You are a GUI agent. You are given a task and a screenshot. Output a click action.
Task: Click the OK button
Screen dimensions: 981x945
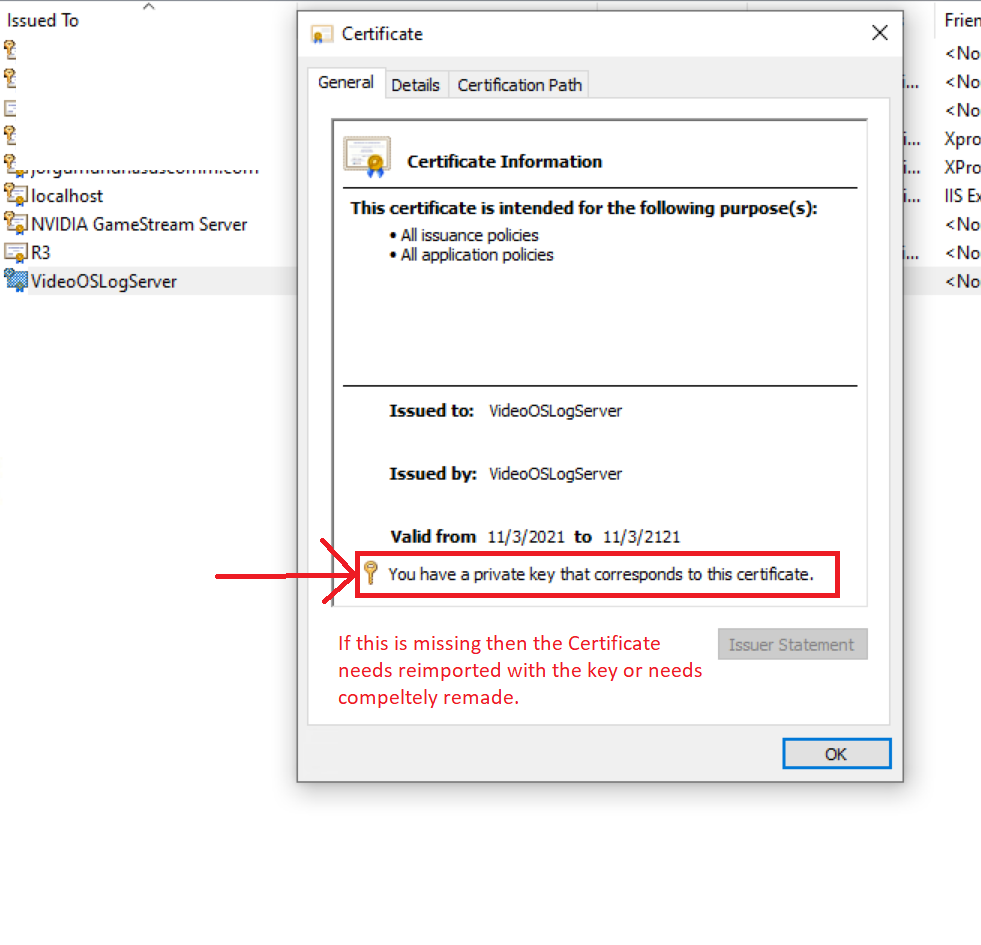(x=836, y=753)
